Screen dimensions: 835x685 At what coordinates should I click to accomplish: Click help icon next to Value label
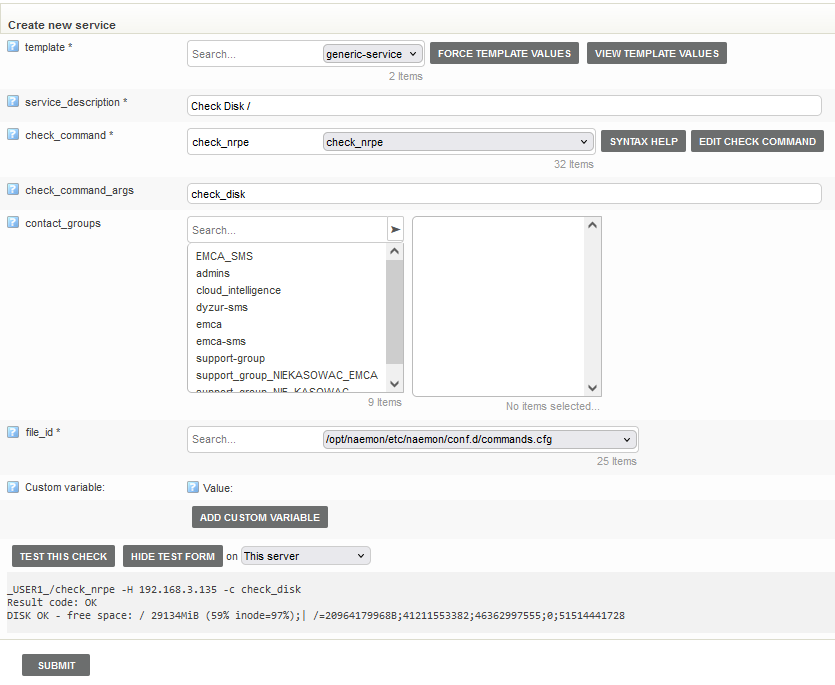coord(193,488)
